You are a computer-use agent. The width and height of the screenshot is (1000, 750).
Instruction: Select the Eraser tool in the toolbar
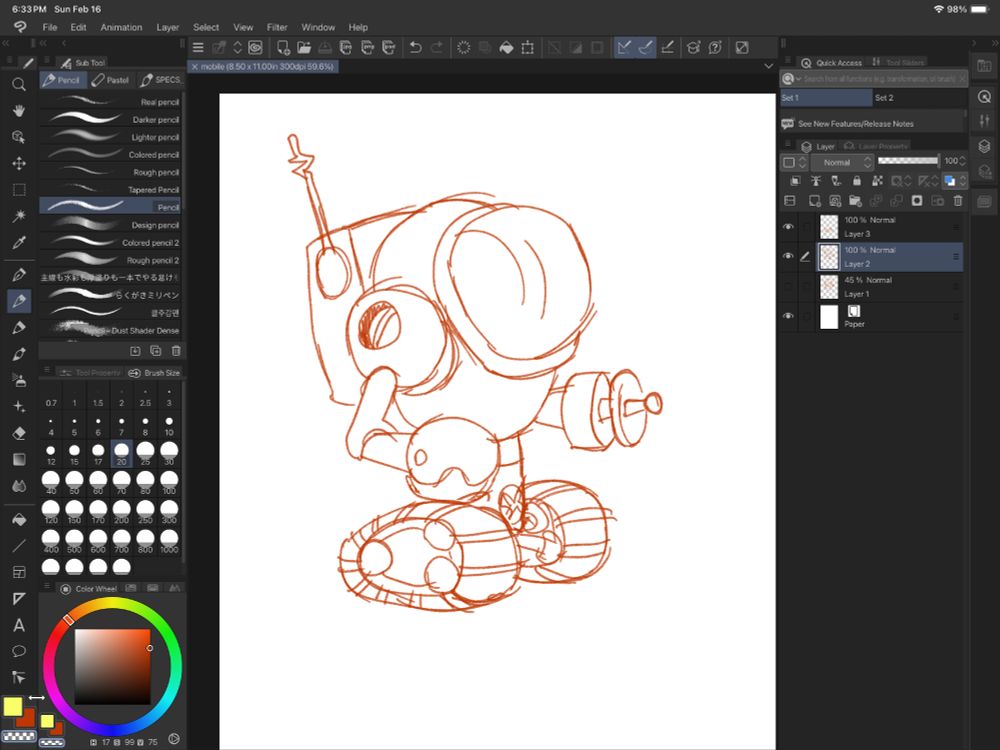click(x=19, y=432)
